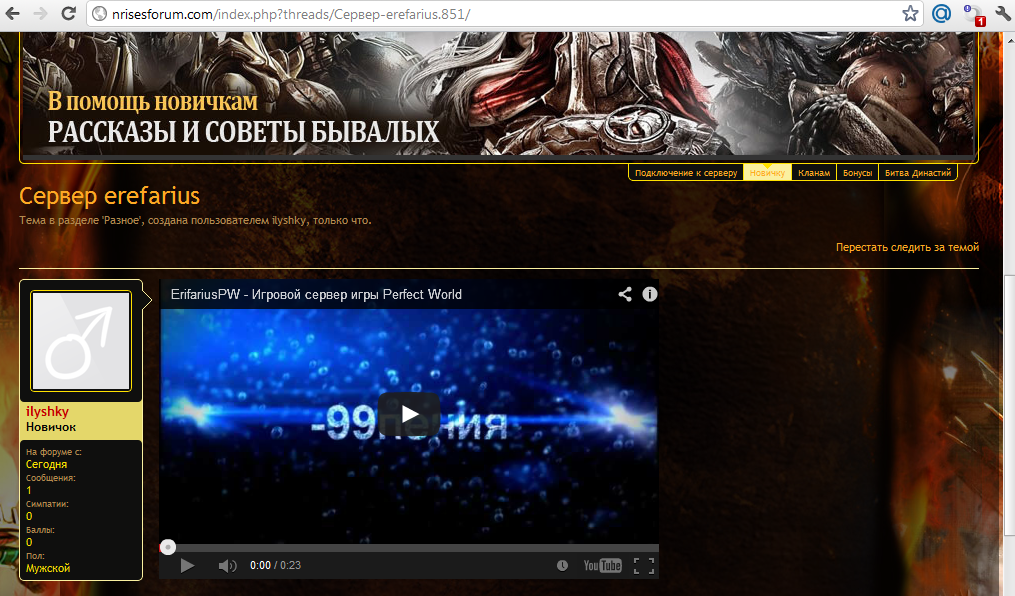This screenshot has width=1015, height=596.
Task: Share the ErifariusPW video
Action: click(x=625, y=294)
